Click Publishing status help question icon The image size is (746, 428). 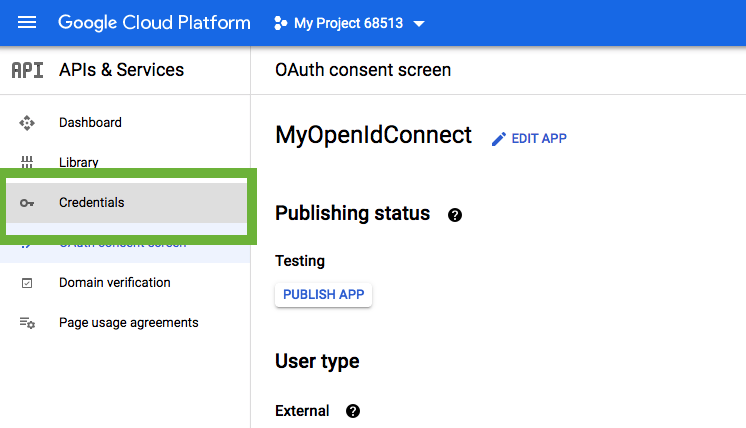(x=455, y=215)
